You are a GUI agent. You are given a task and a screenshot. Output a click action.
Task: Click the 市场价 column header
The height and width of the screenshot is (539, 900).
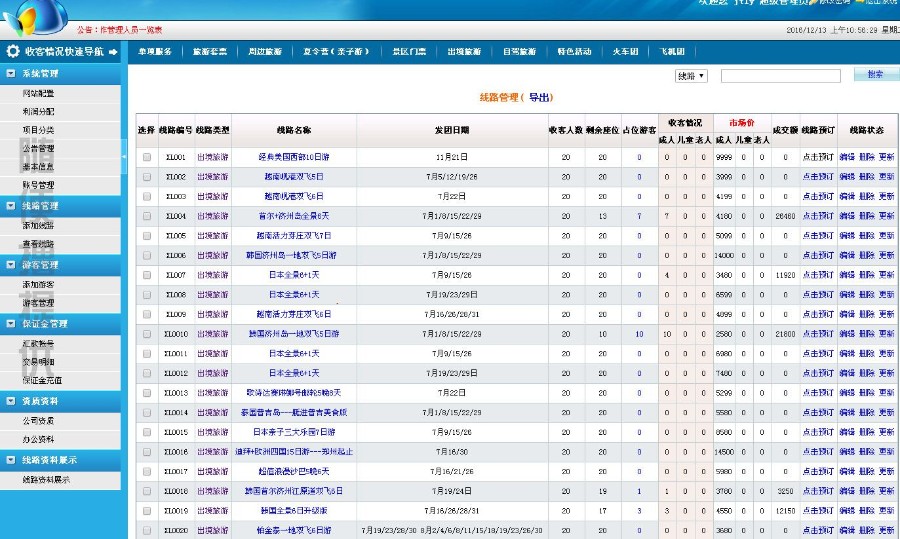click(742, 123)
